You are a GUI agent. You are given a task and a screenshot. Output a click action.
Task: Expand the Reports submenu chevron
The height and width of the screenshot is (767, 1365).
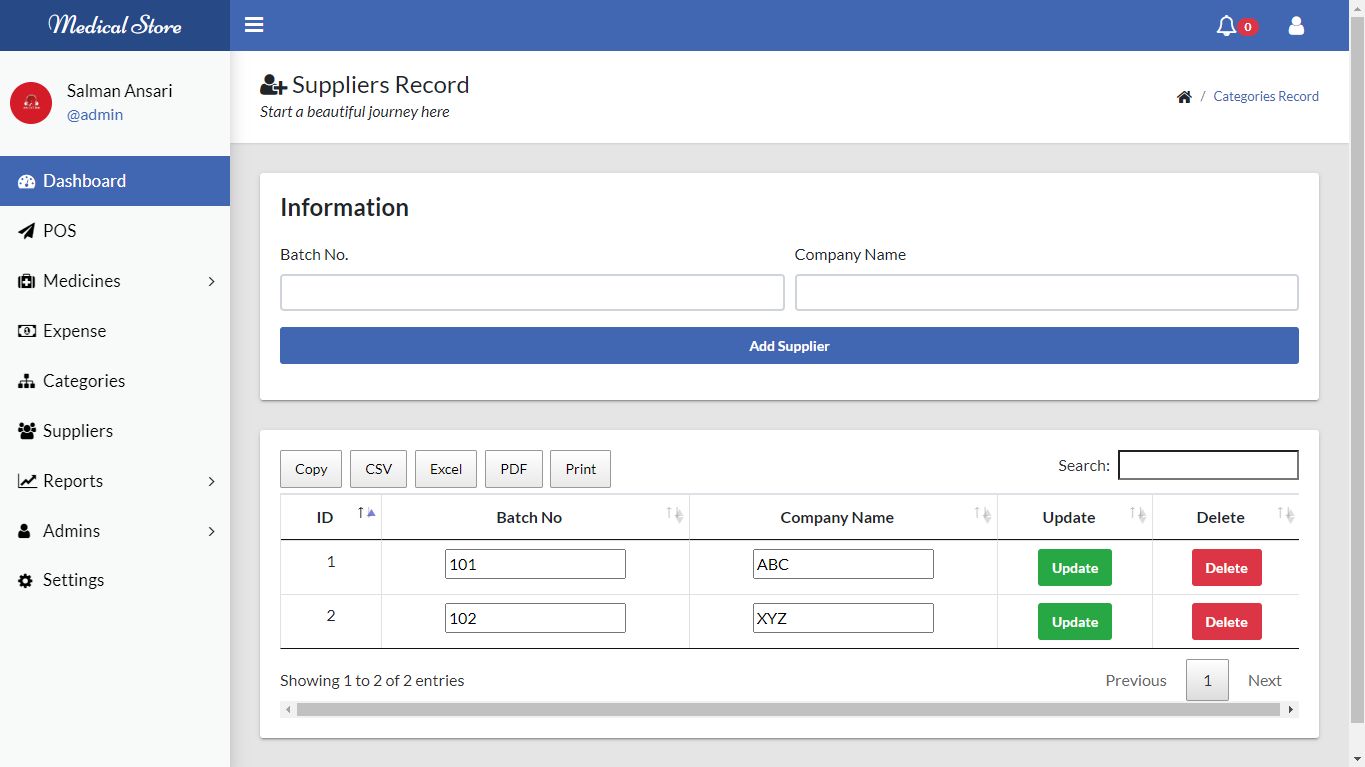pyautogui.click(x=211, y=482)
